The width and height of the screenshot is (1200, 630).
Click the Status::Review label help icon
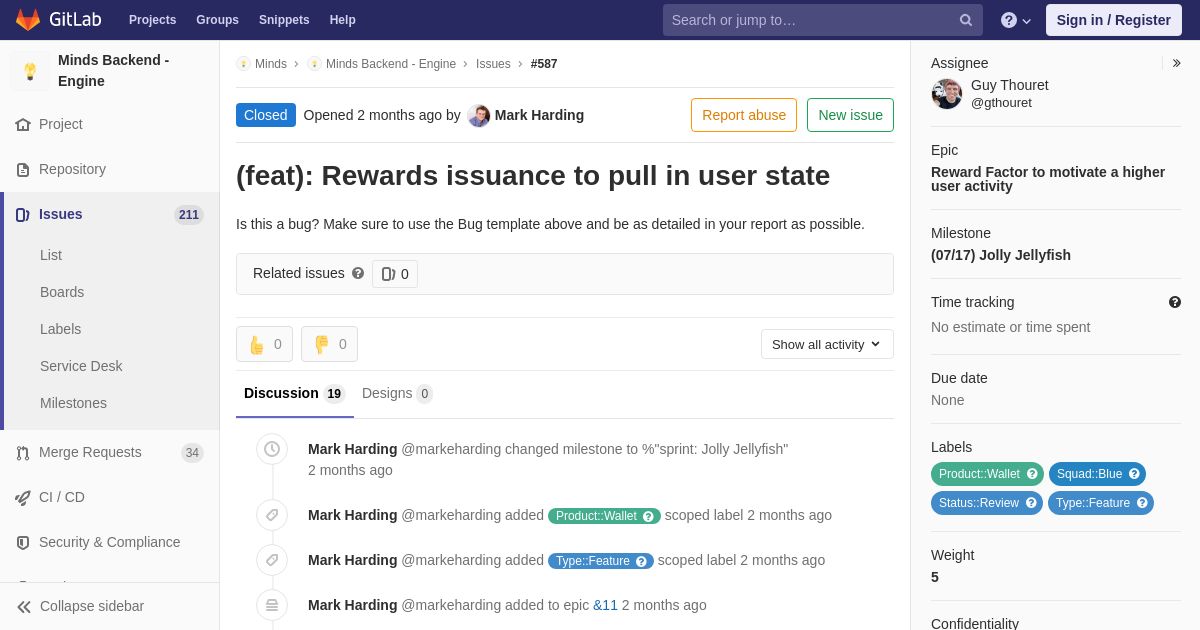(x=1031, y=503)
